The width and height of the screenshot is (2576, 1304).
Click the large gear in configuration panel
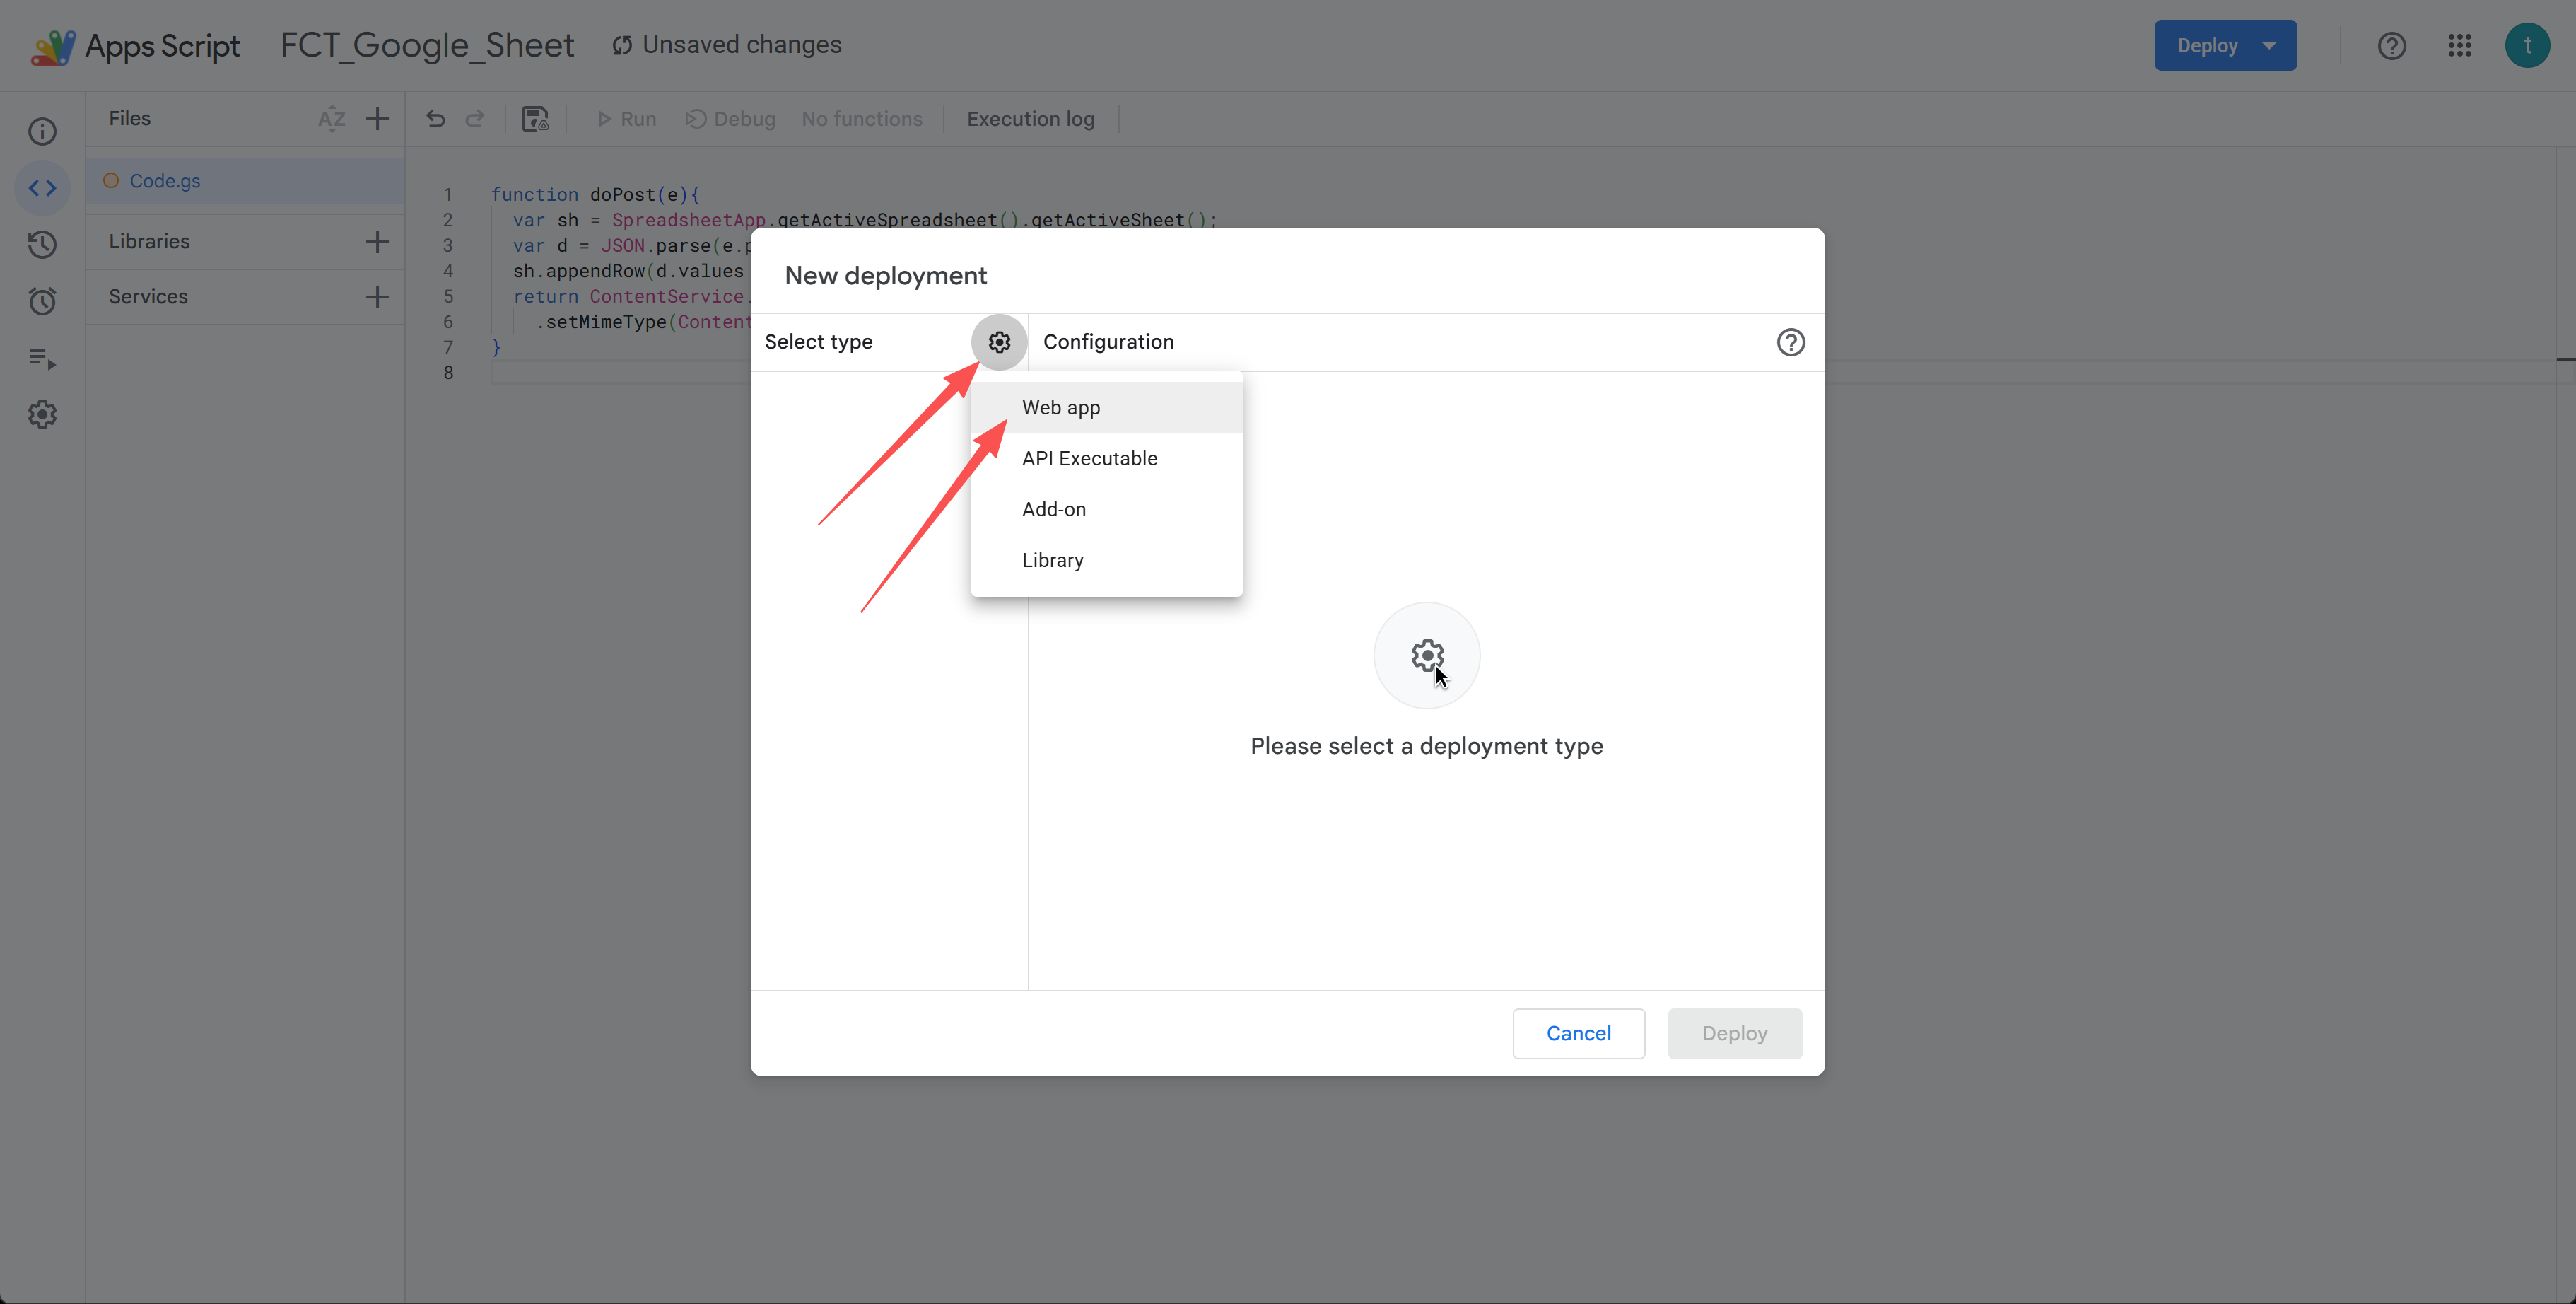coord(1427,656)
